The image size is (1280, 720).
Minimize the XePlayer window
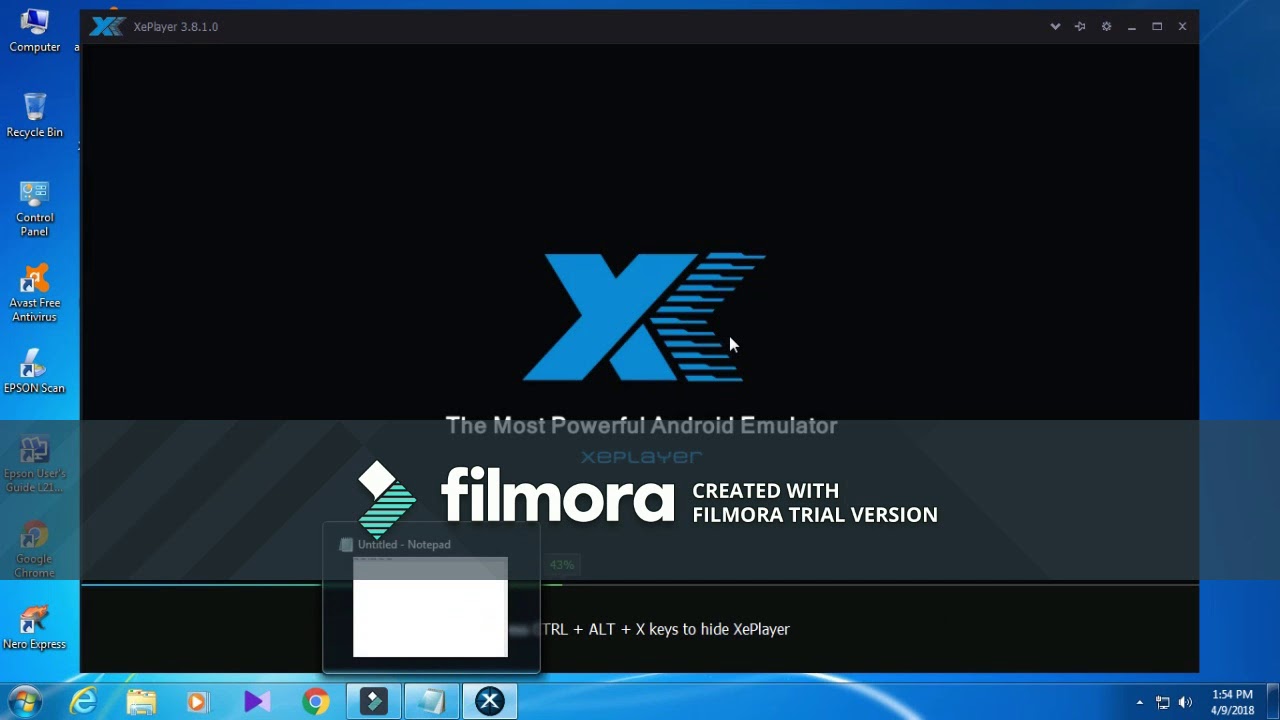1132,27
